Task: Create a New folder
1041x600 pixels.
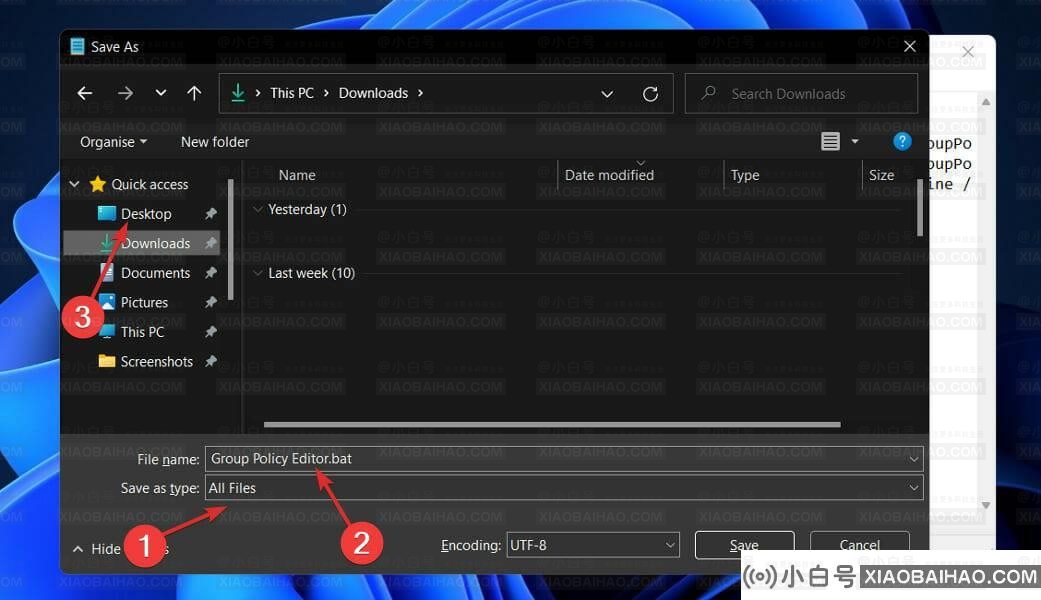Action: pos(215,142)
